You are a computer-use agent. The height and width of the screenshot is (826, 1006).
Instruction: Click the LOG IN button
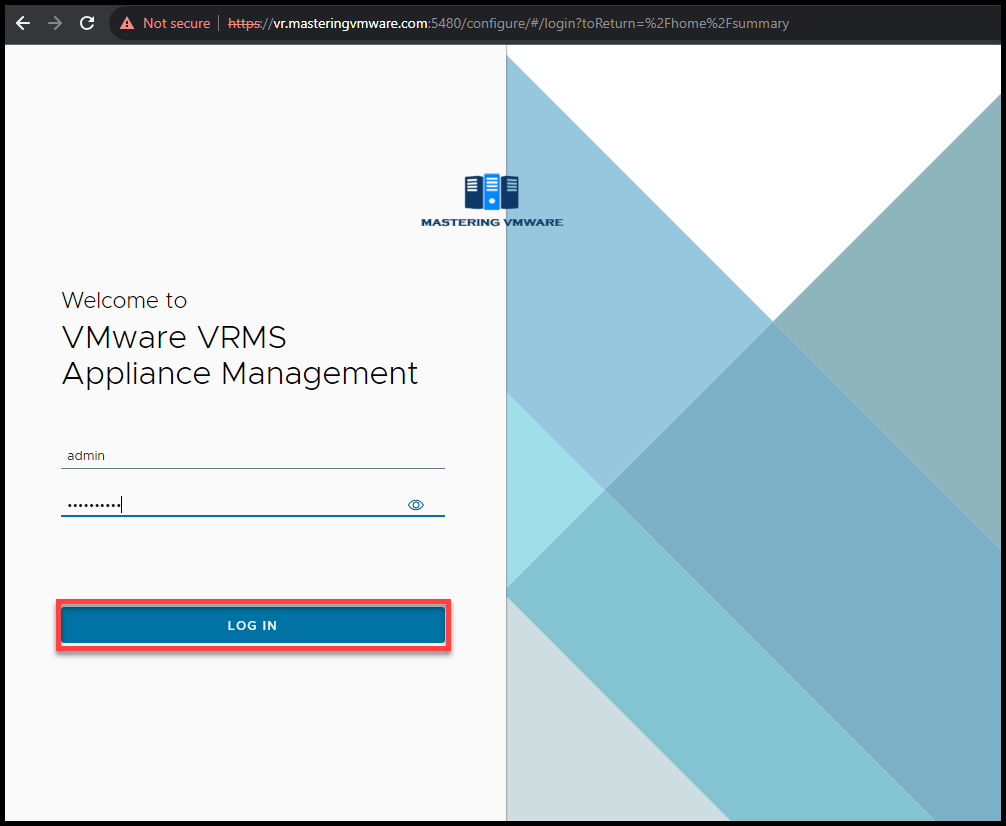click(x=253, y=625)
